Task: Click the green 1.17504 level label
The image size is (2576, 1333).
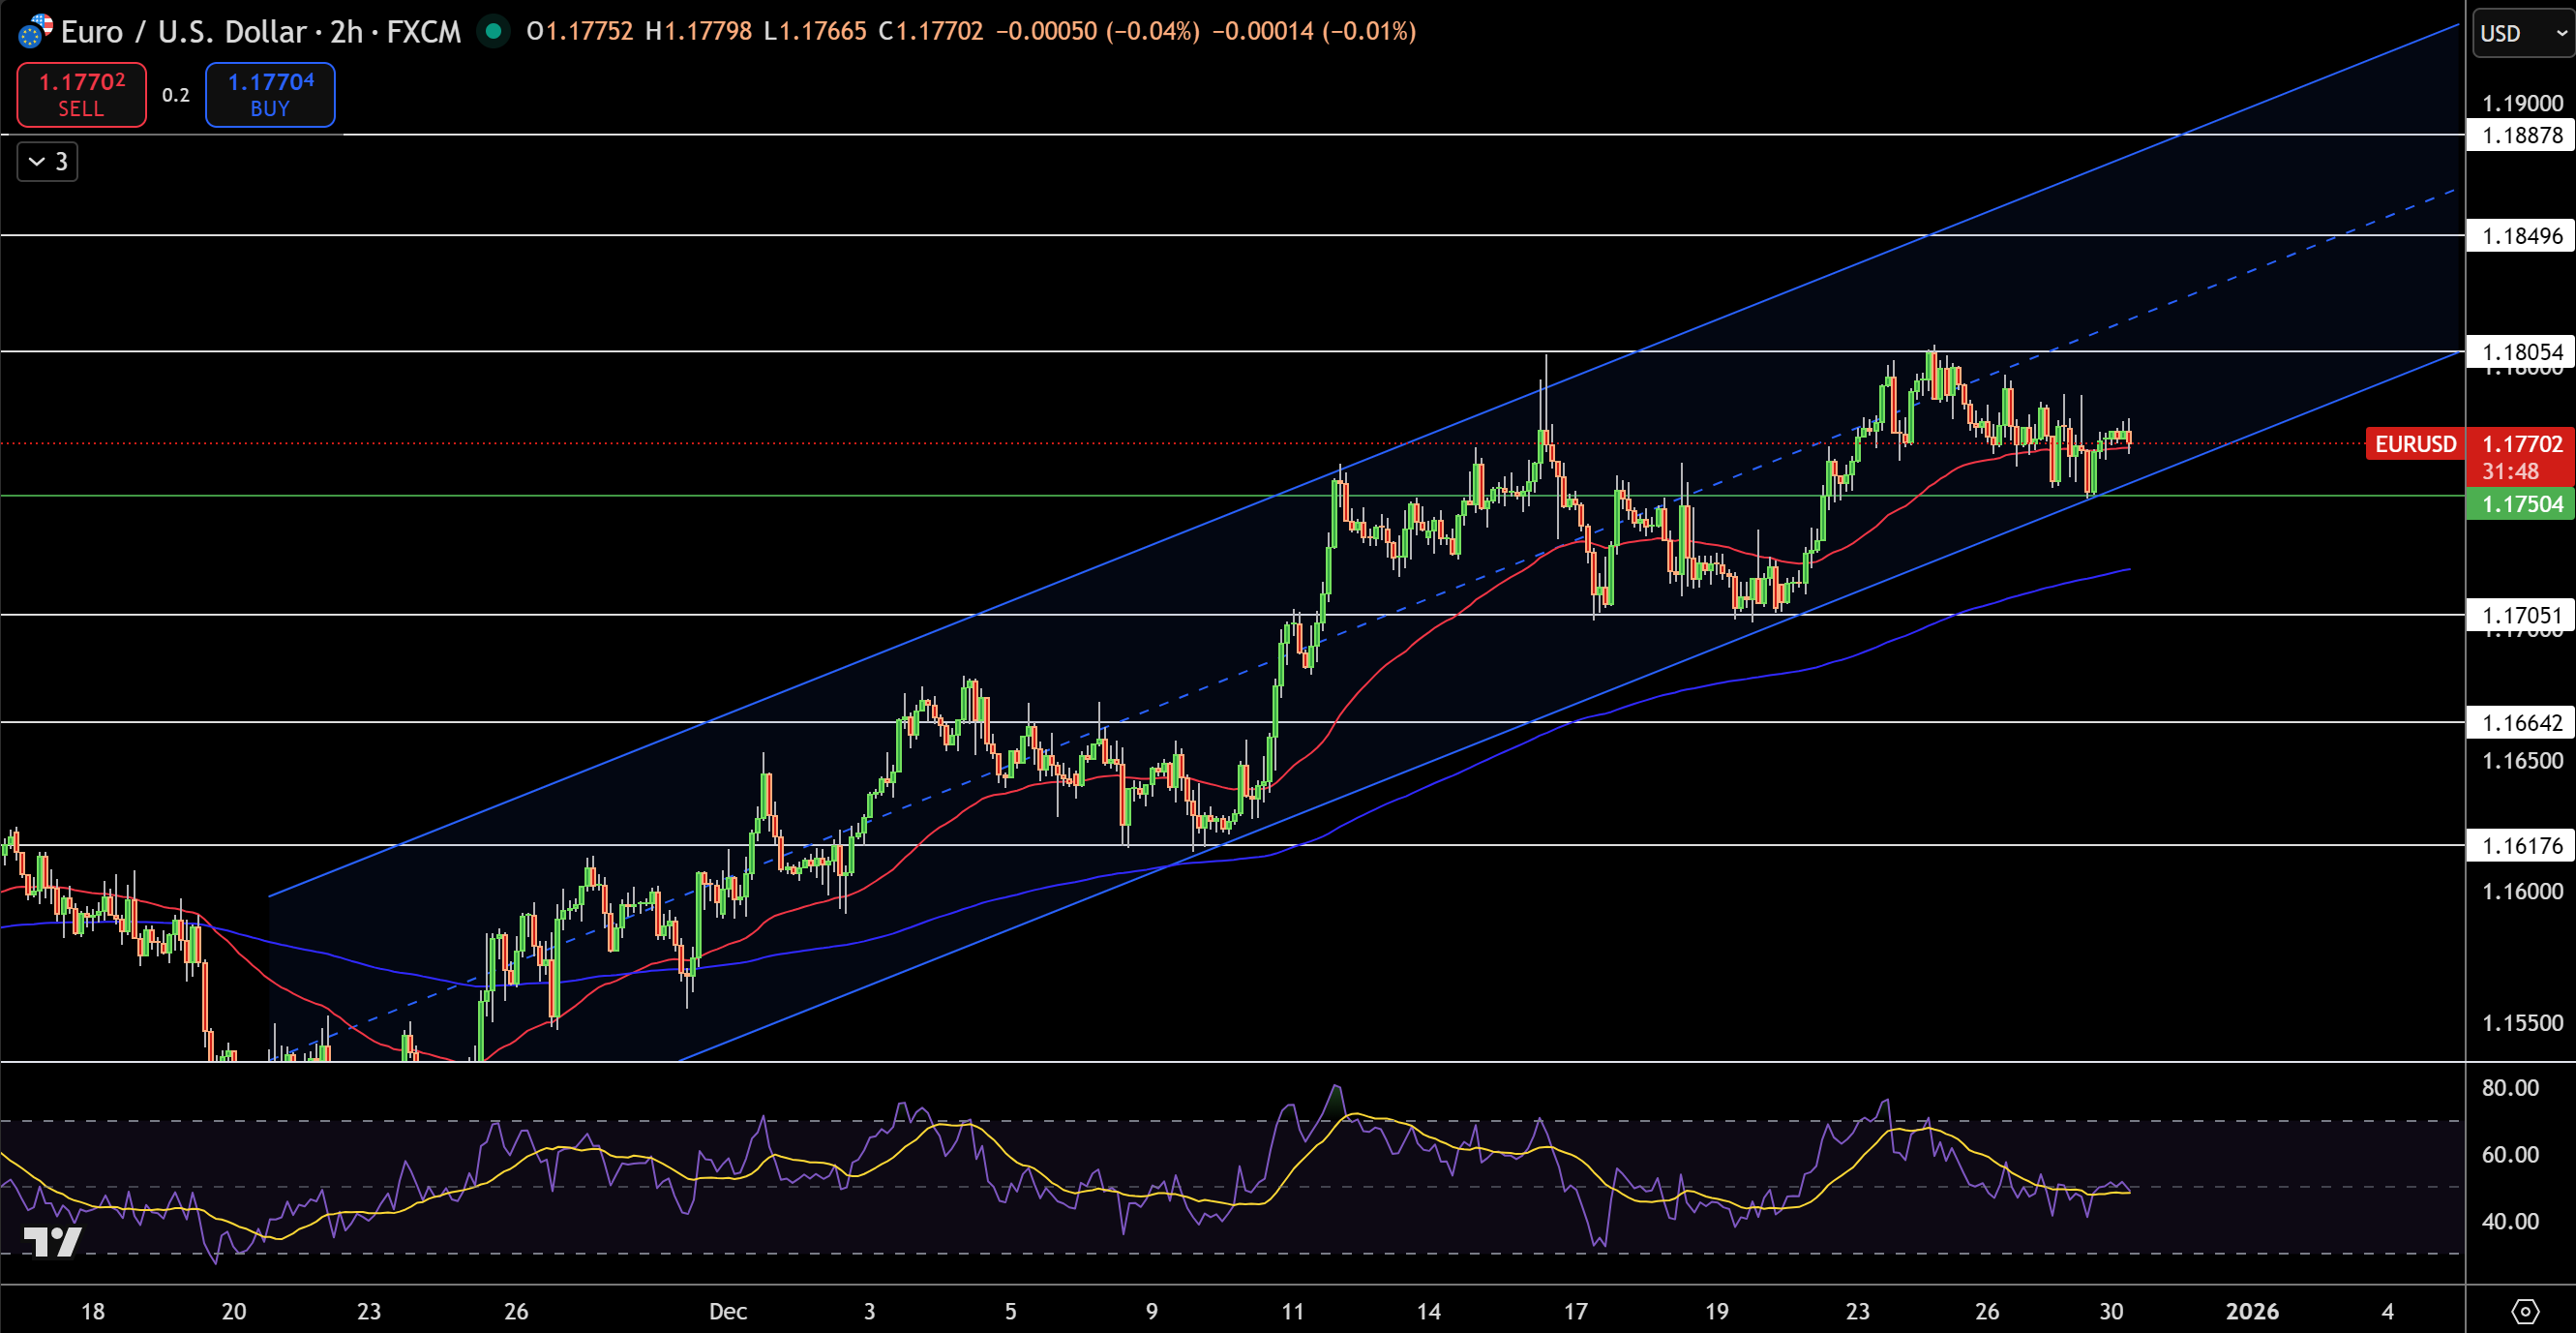Action: pos(2519,505)
